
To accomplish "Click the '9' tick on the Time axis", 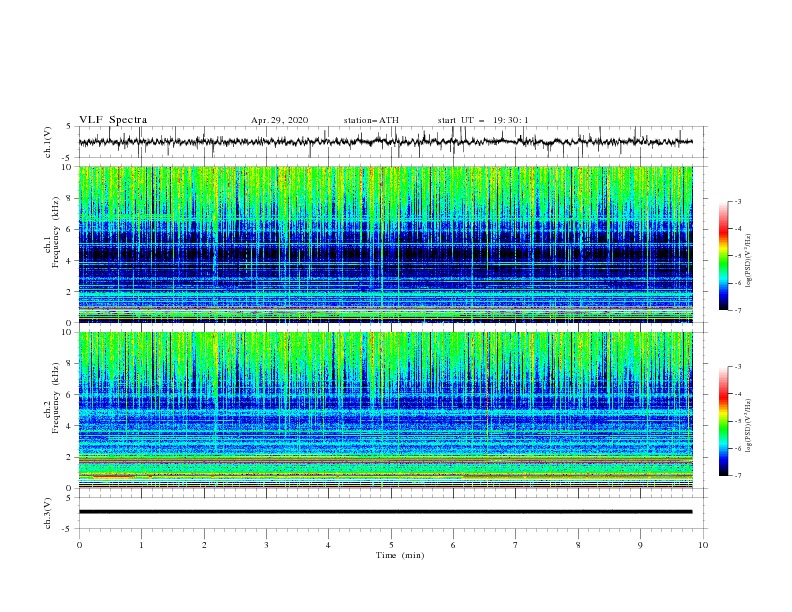I will [640, 545].
